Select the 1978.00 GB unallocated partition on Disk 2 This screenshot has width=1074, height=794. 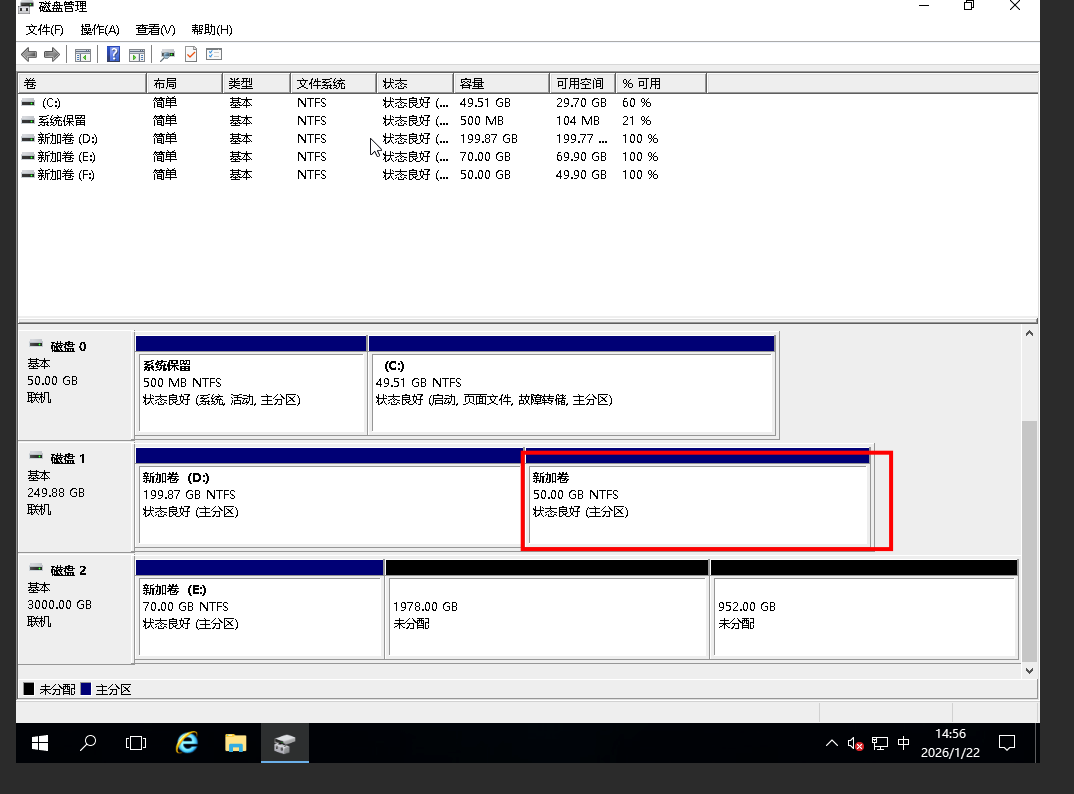546,615
